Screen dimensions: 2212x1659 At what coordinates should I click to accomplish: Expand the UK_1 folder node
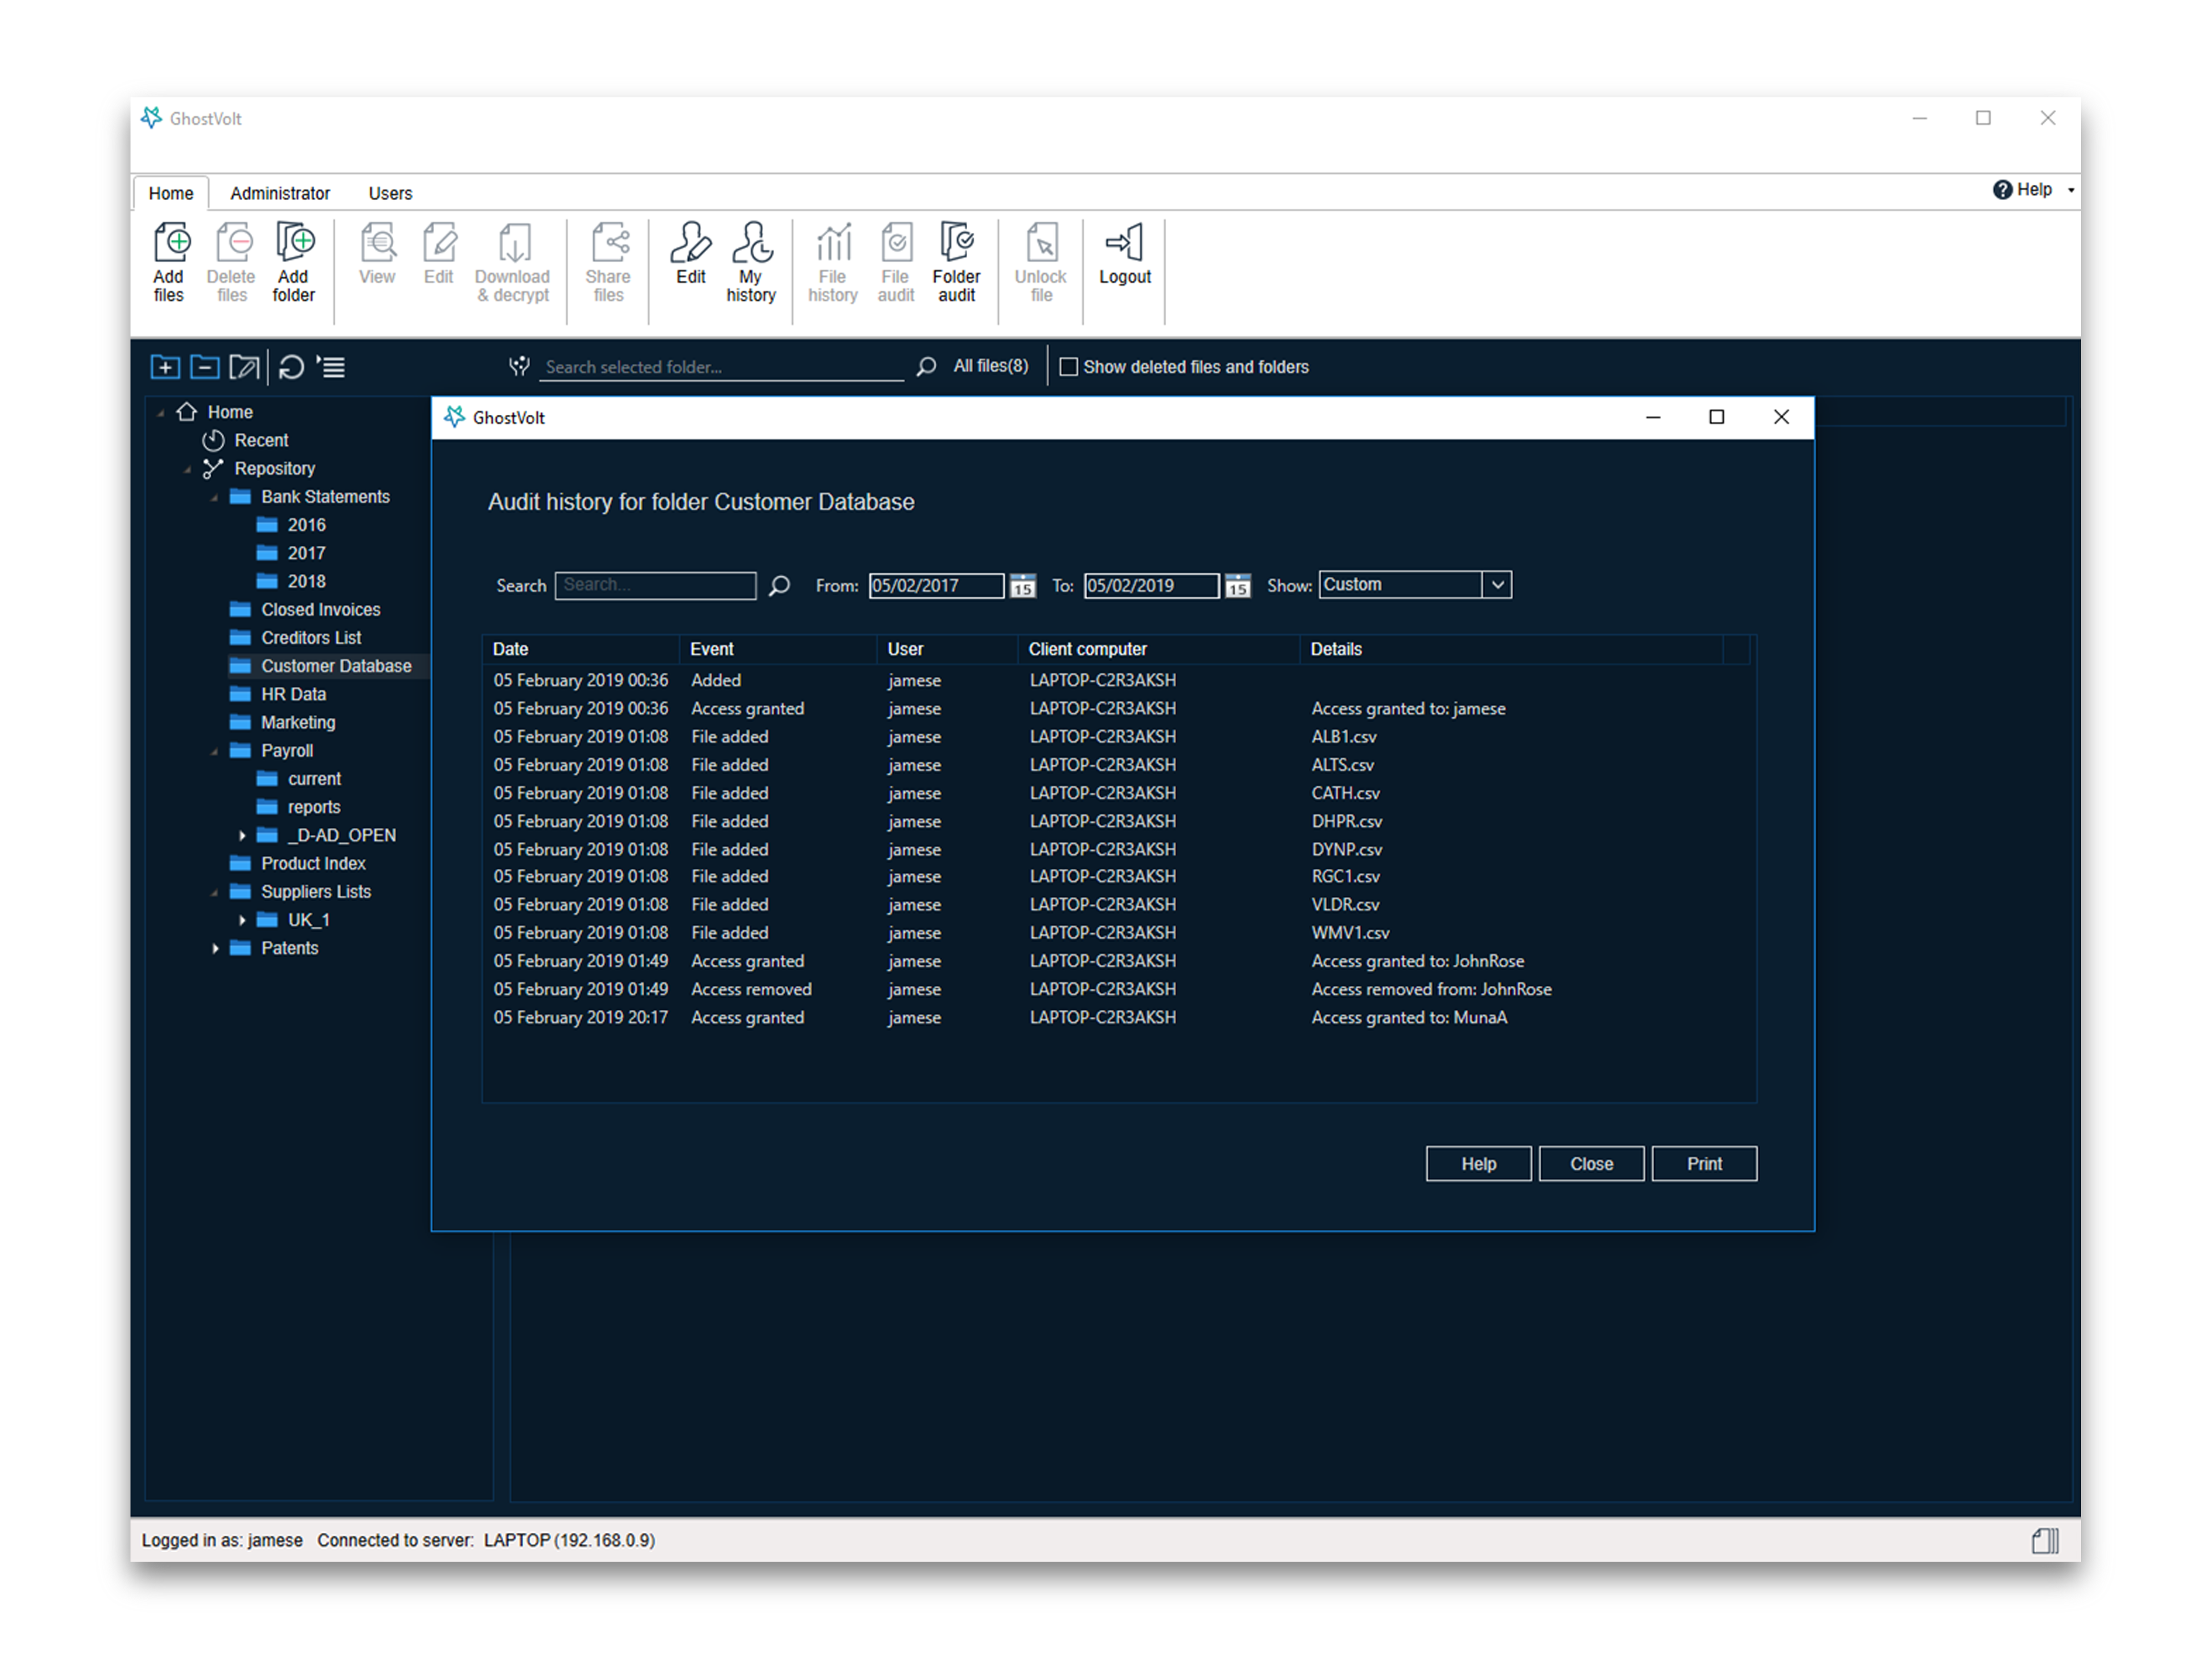tap(242, 920)
